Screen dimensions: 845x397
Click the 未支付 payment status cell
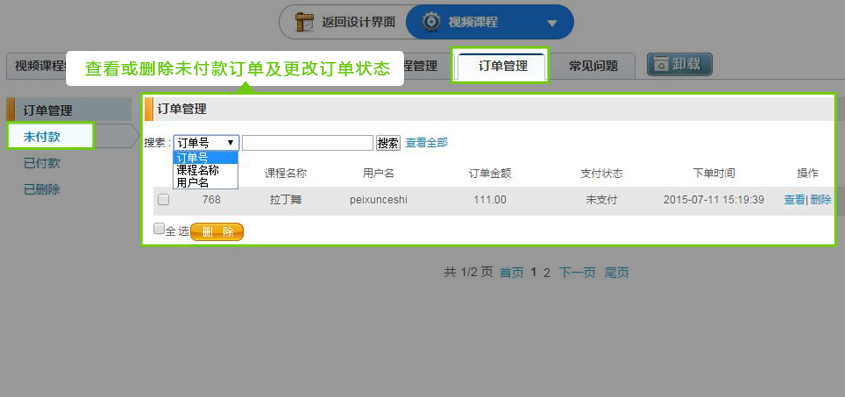pos(601,200)
